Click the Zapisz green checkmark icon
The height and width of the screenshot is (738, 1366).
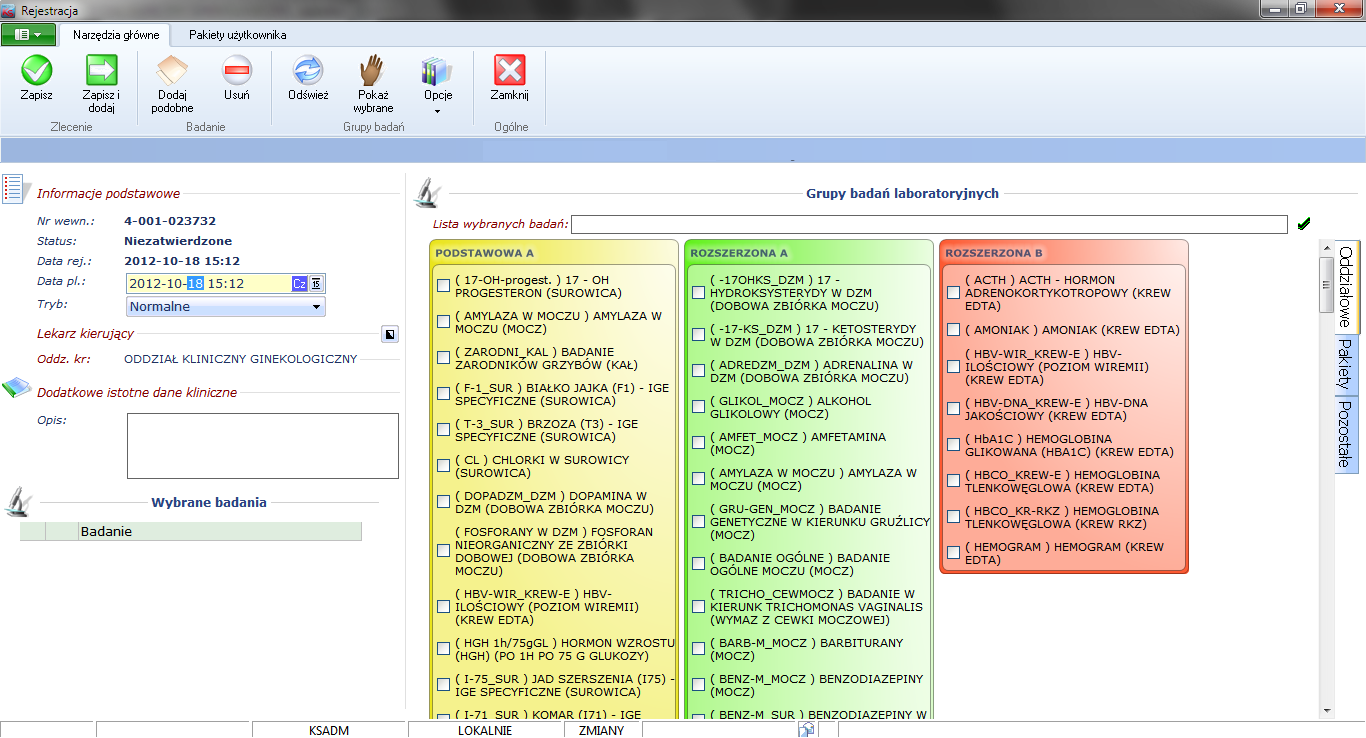[x=37, y=71]
